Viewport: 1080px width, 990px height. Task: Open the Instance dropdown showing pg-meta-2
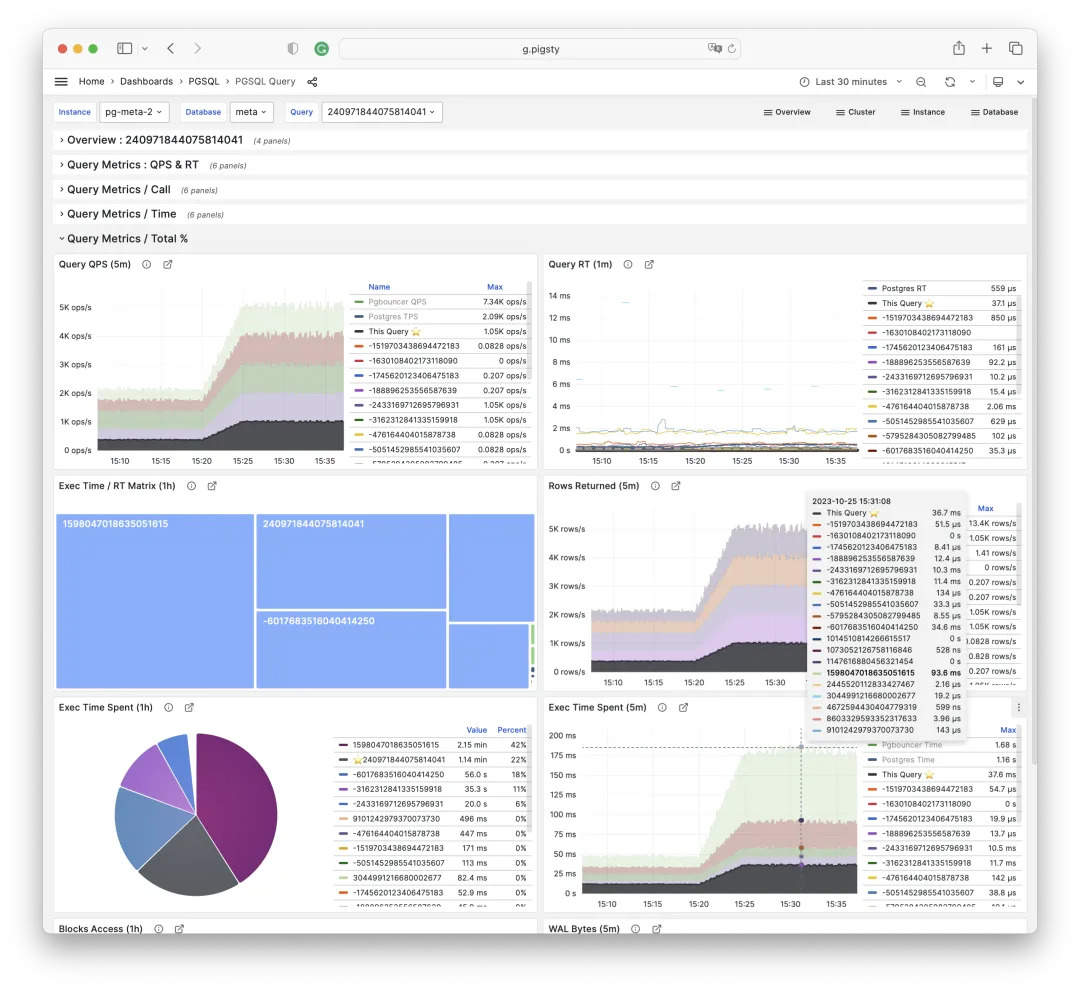(133, 112)
